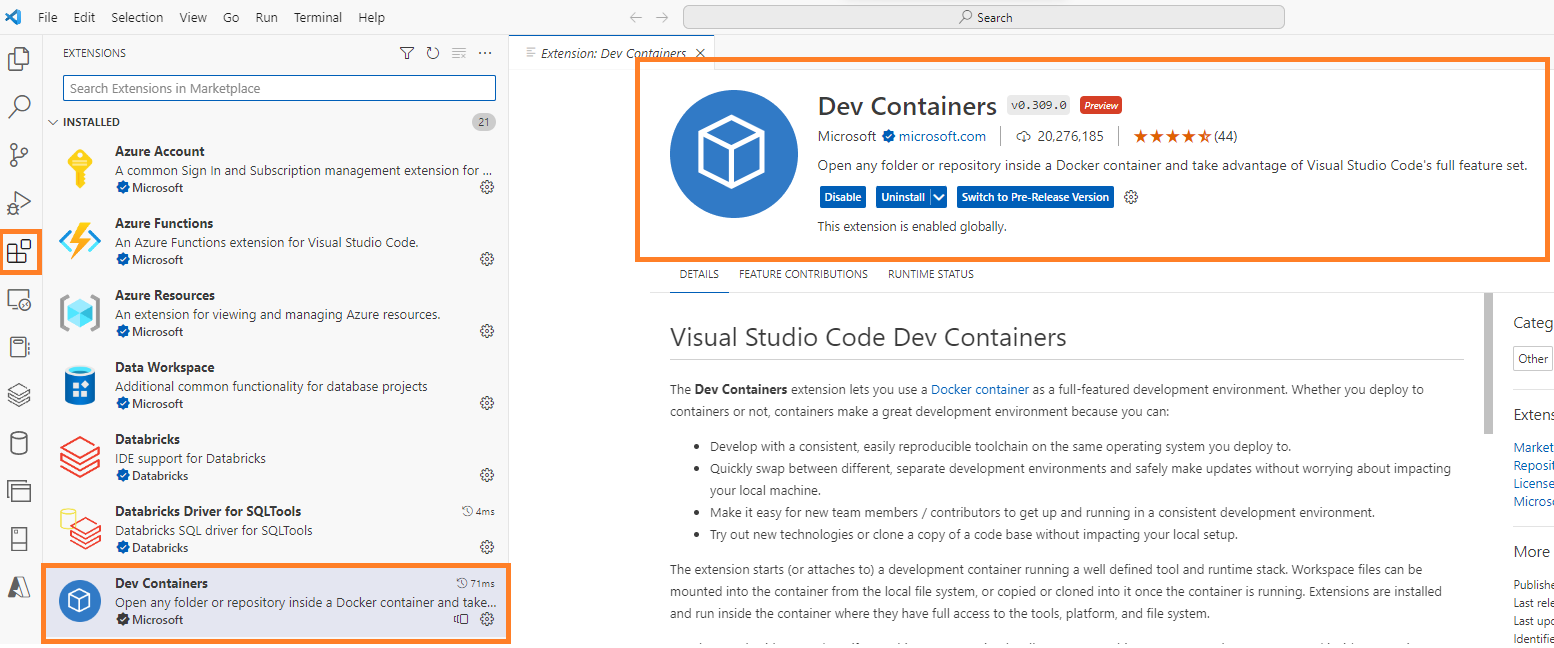Go back with the navigation arrow
The image size is (1554, 648).
(x=636, y=17)
